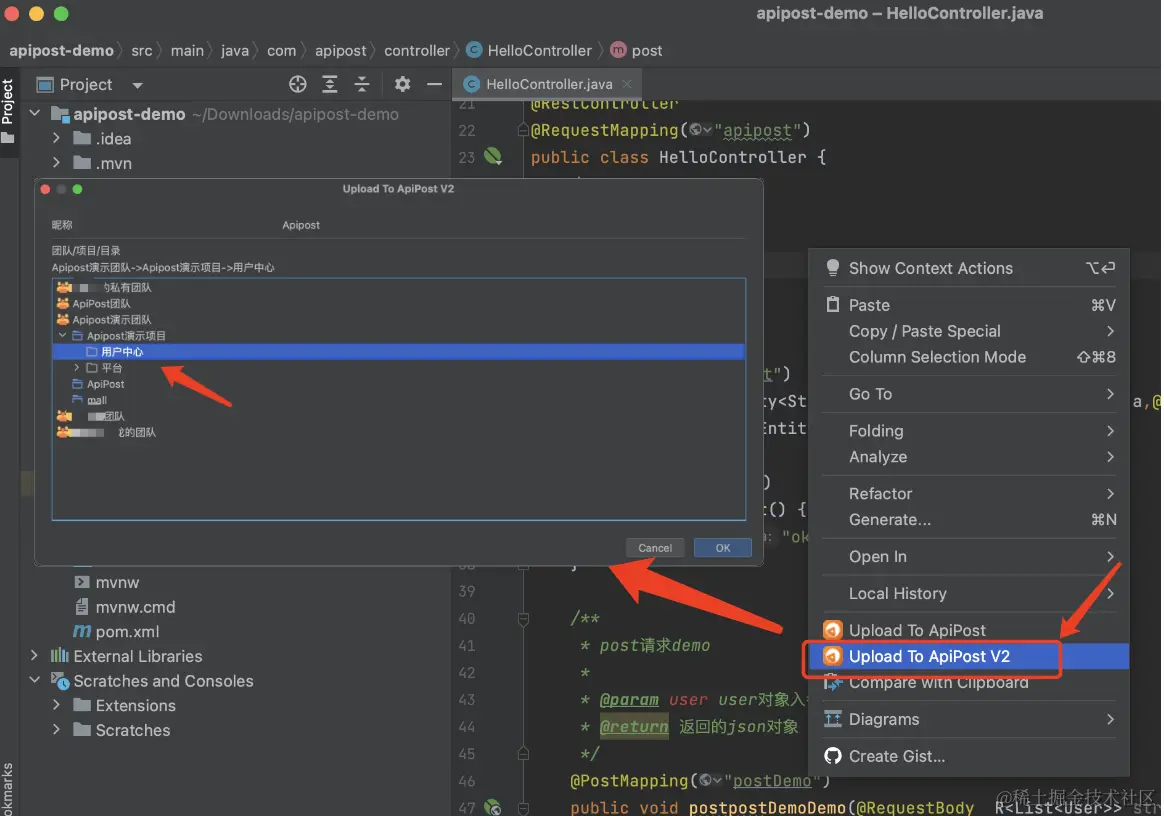Open Local History submenu
This screenshot has height=816, width=1164.
pos(969,594)
